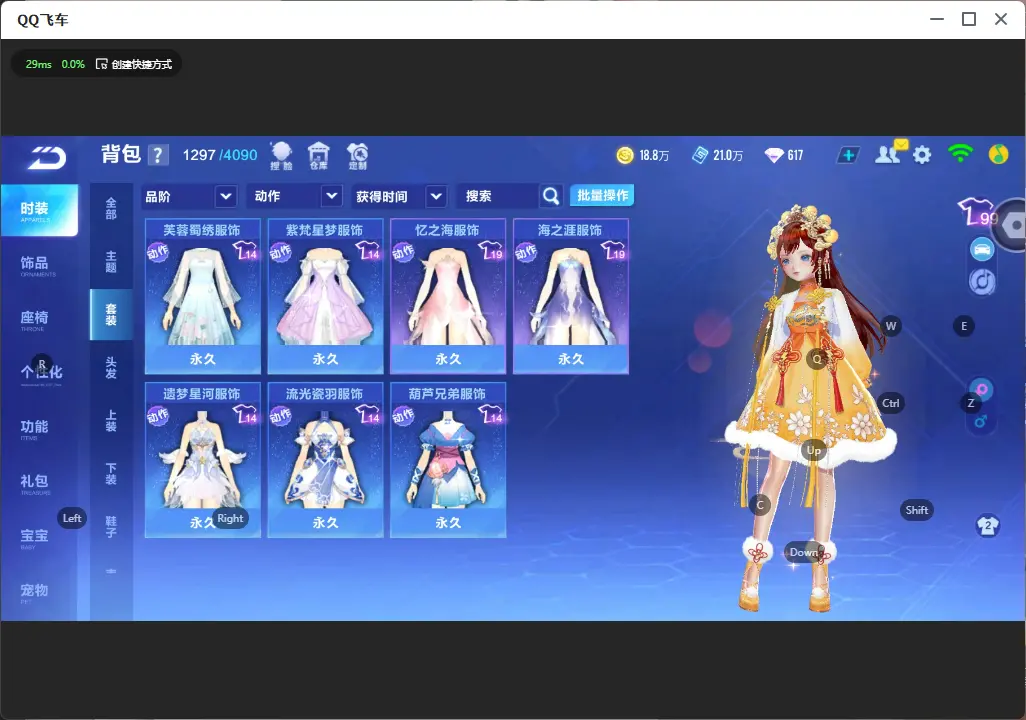Click the game logo back icon
Screen dimensions: 1026x720
[46, 158]
